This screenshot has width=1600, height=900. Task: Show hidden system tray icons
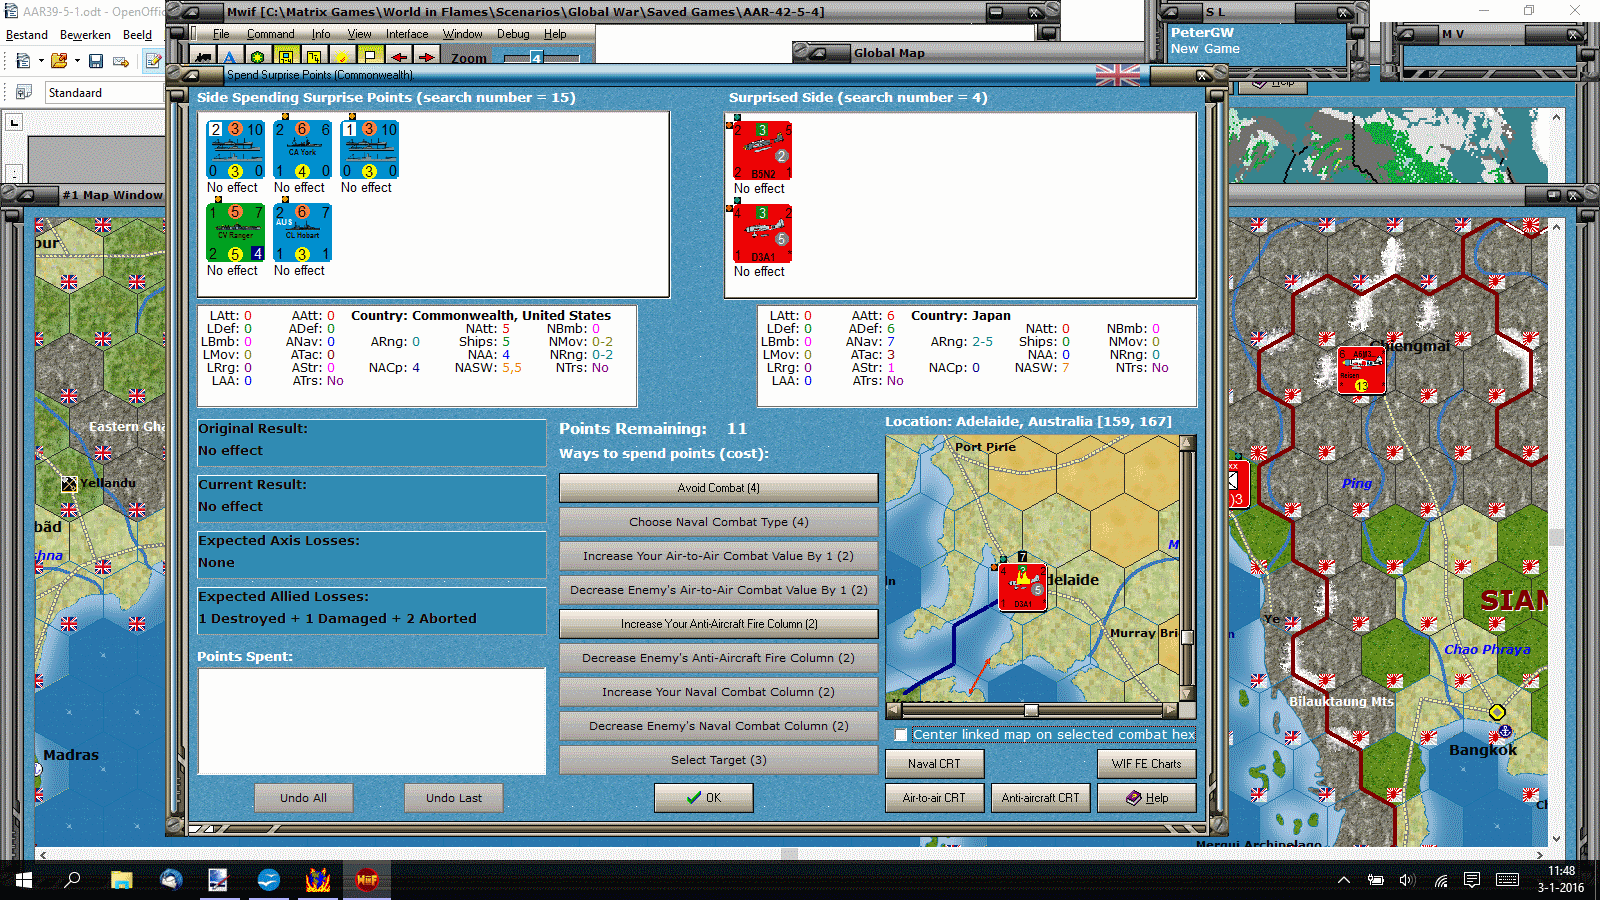click(1344, 880)
